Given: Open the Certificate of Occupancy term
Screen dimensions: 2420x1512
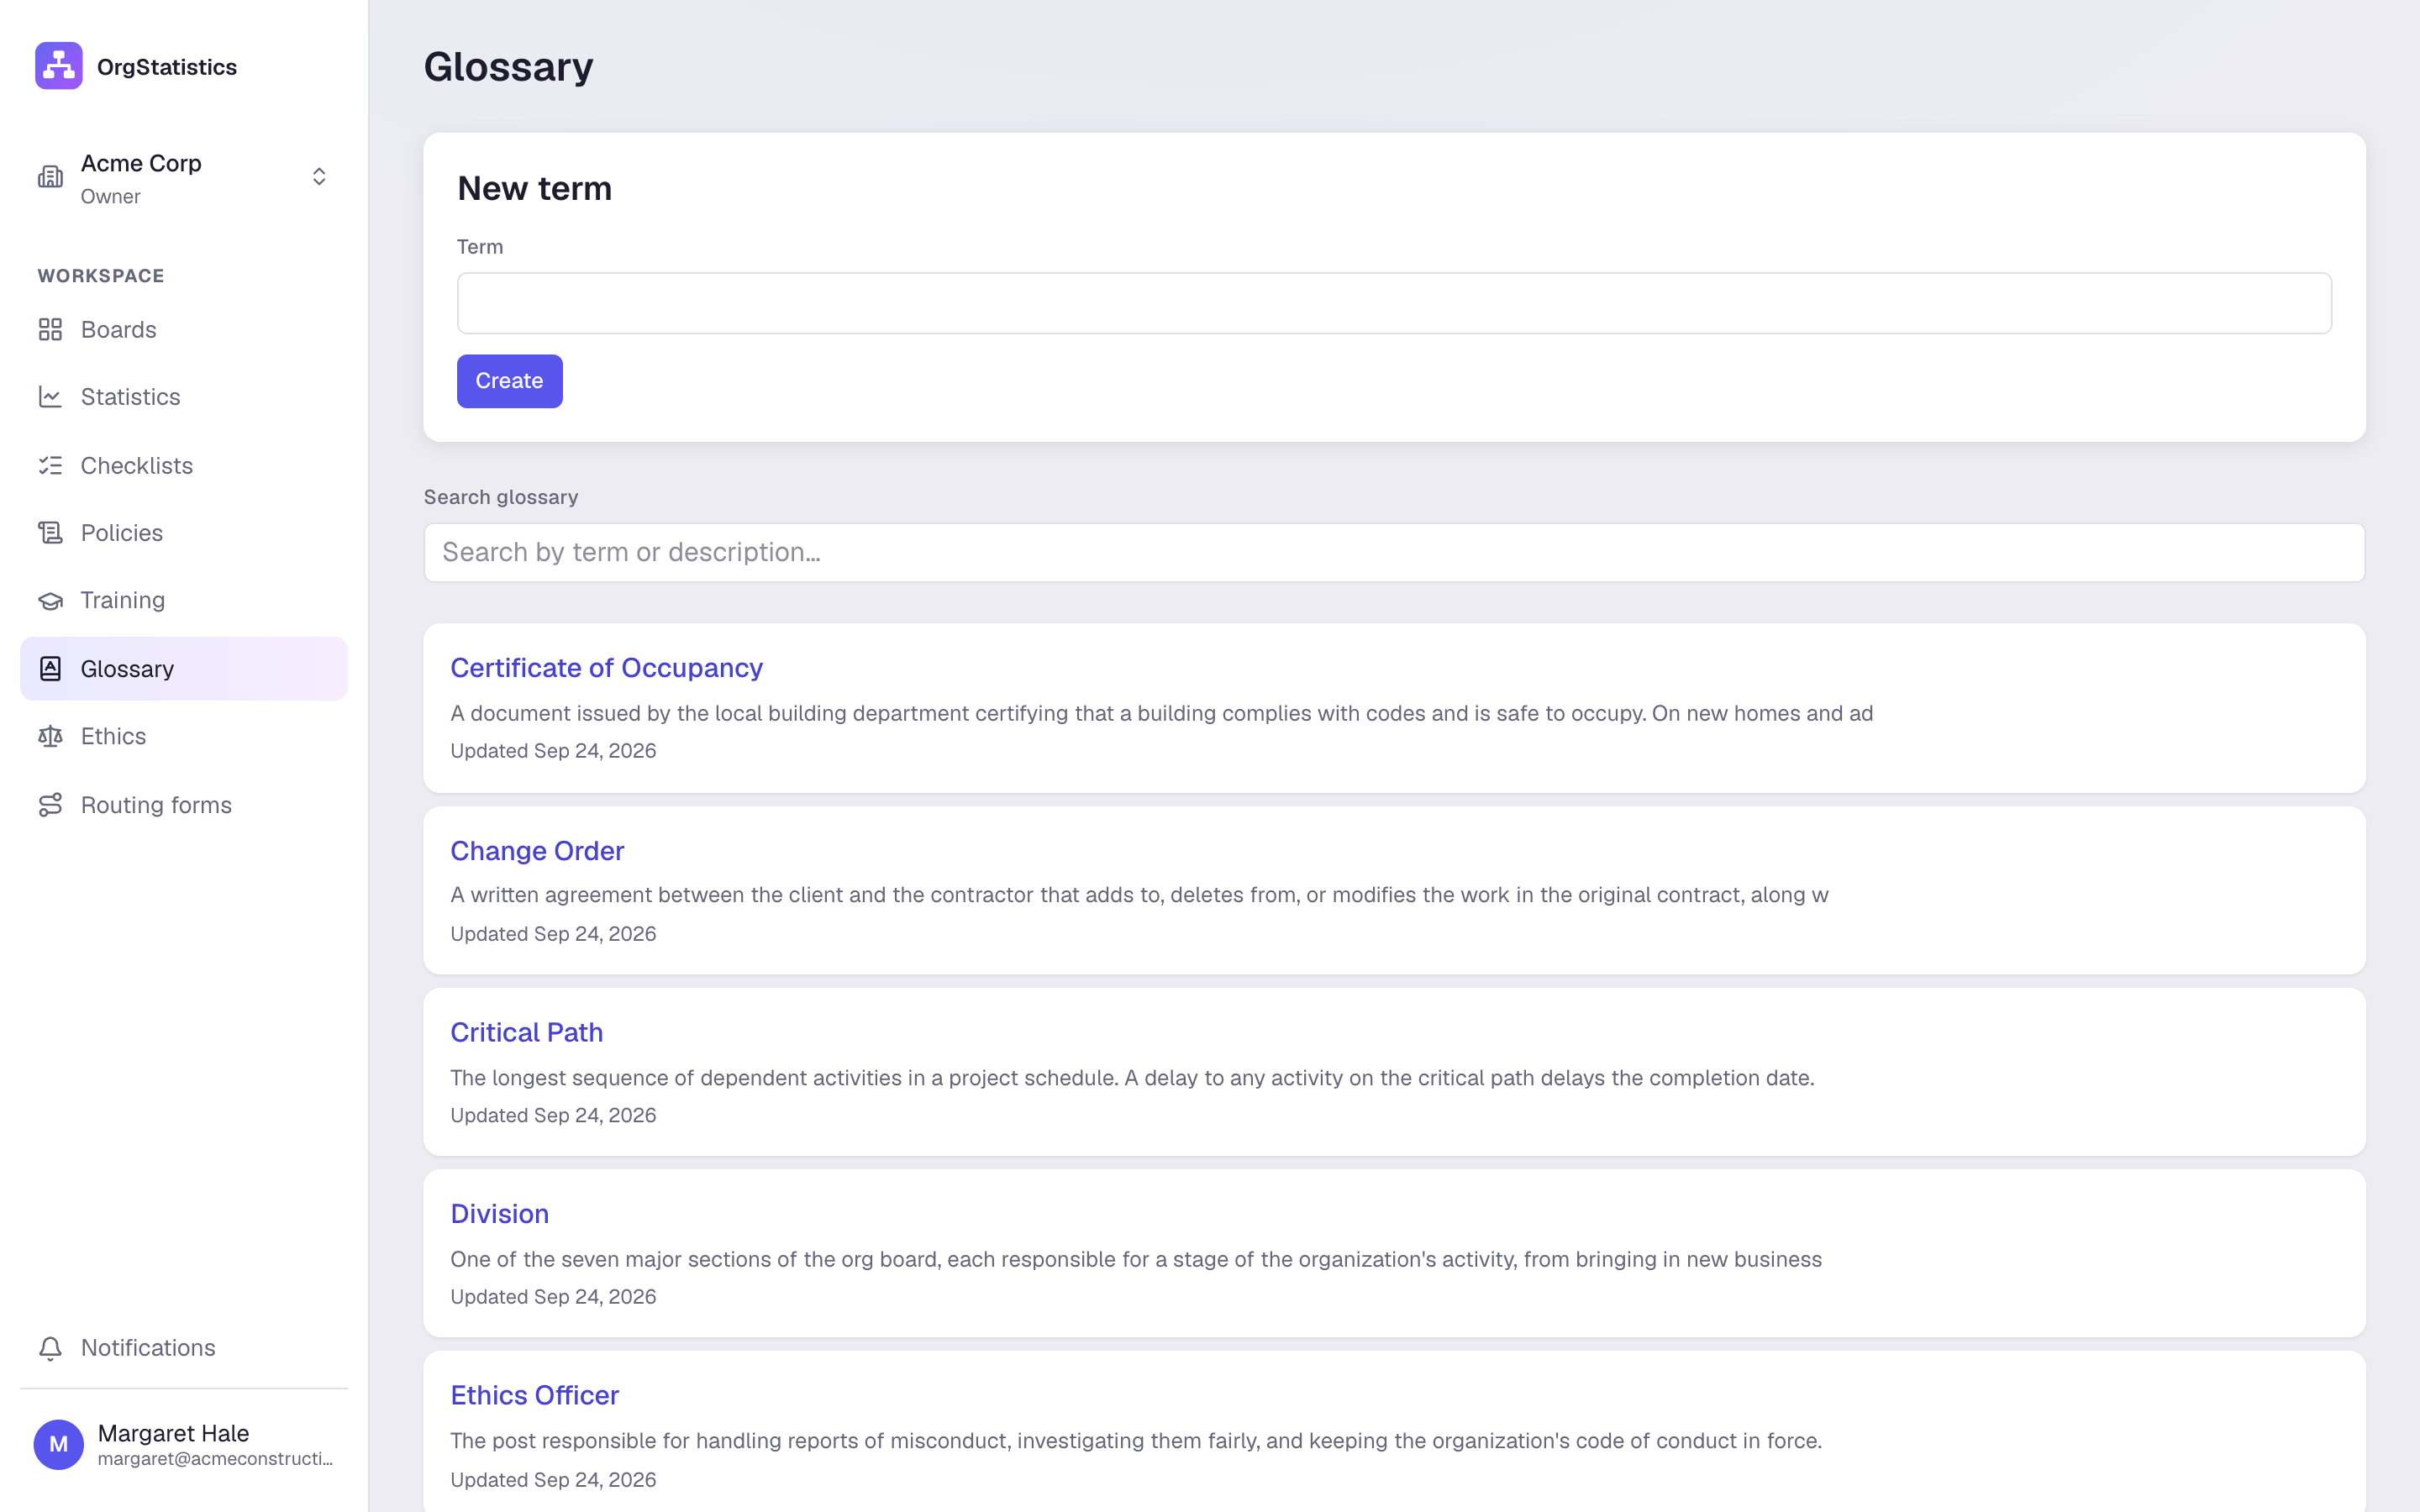Looking at the screenshot, I should click(606, 668).
